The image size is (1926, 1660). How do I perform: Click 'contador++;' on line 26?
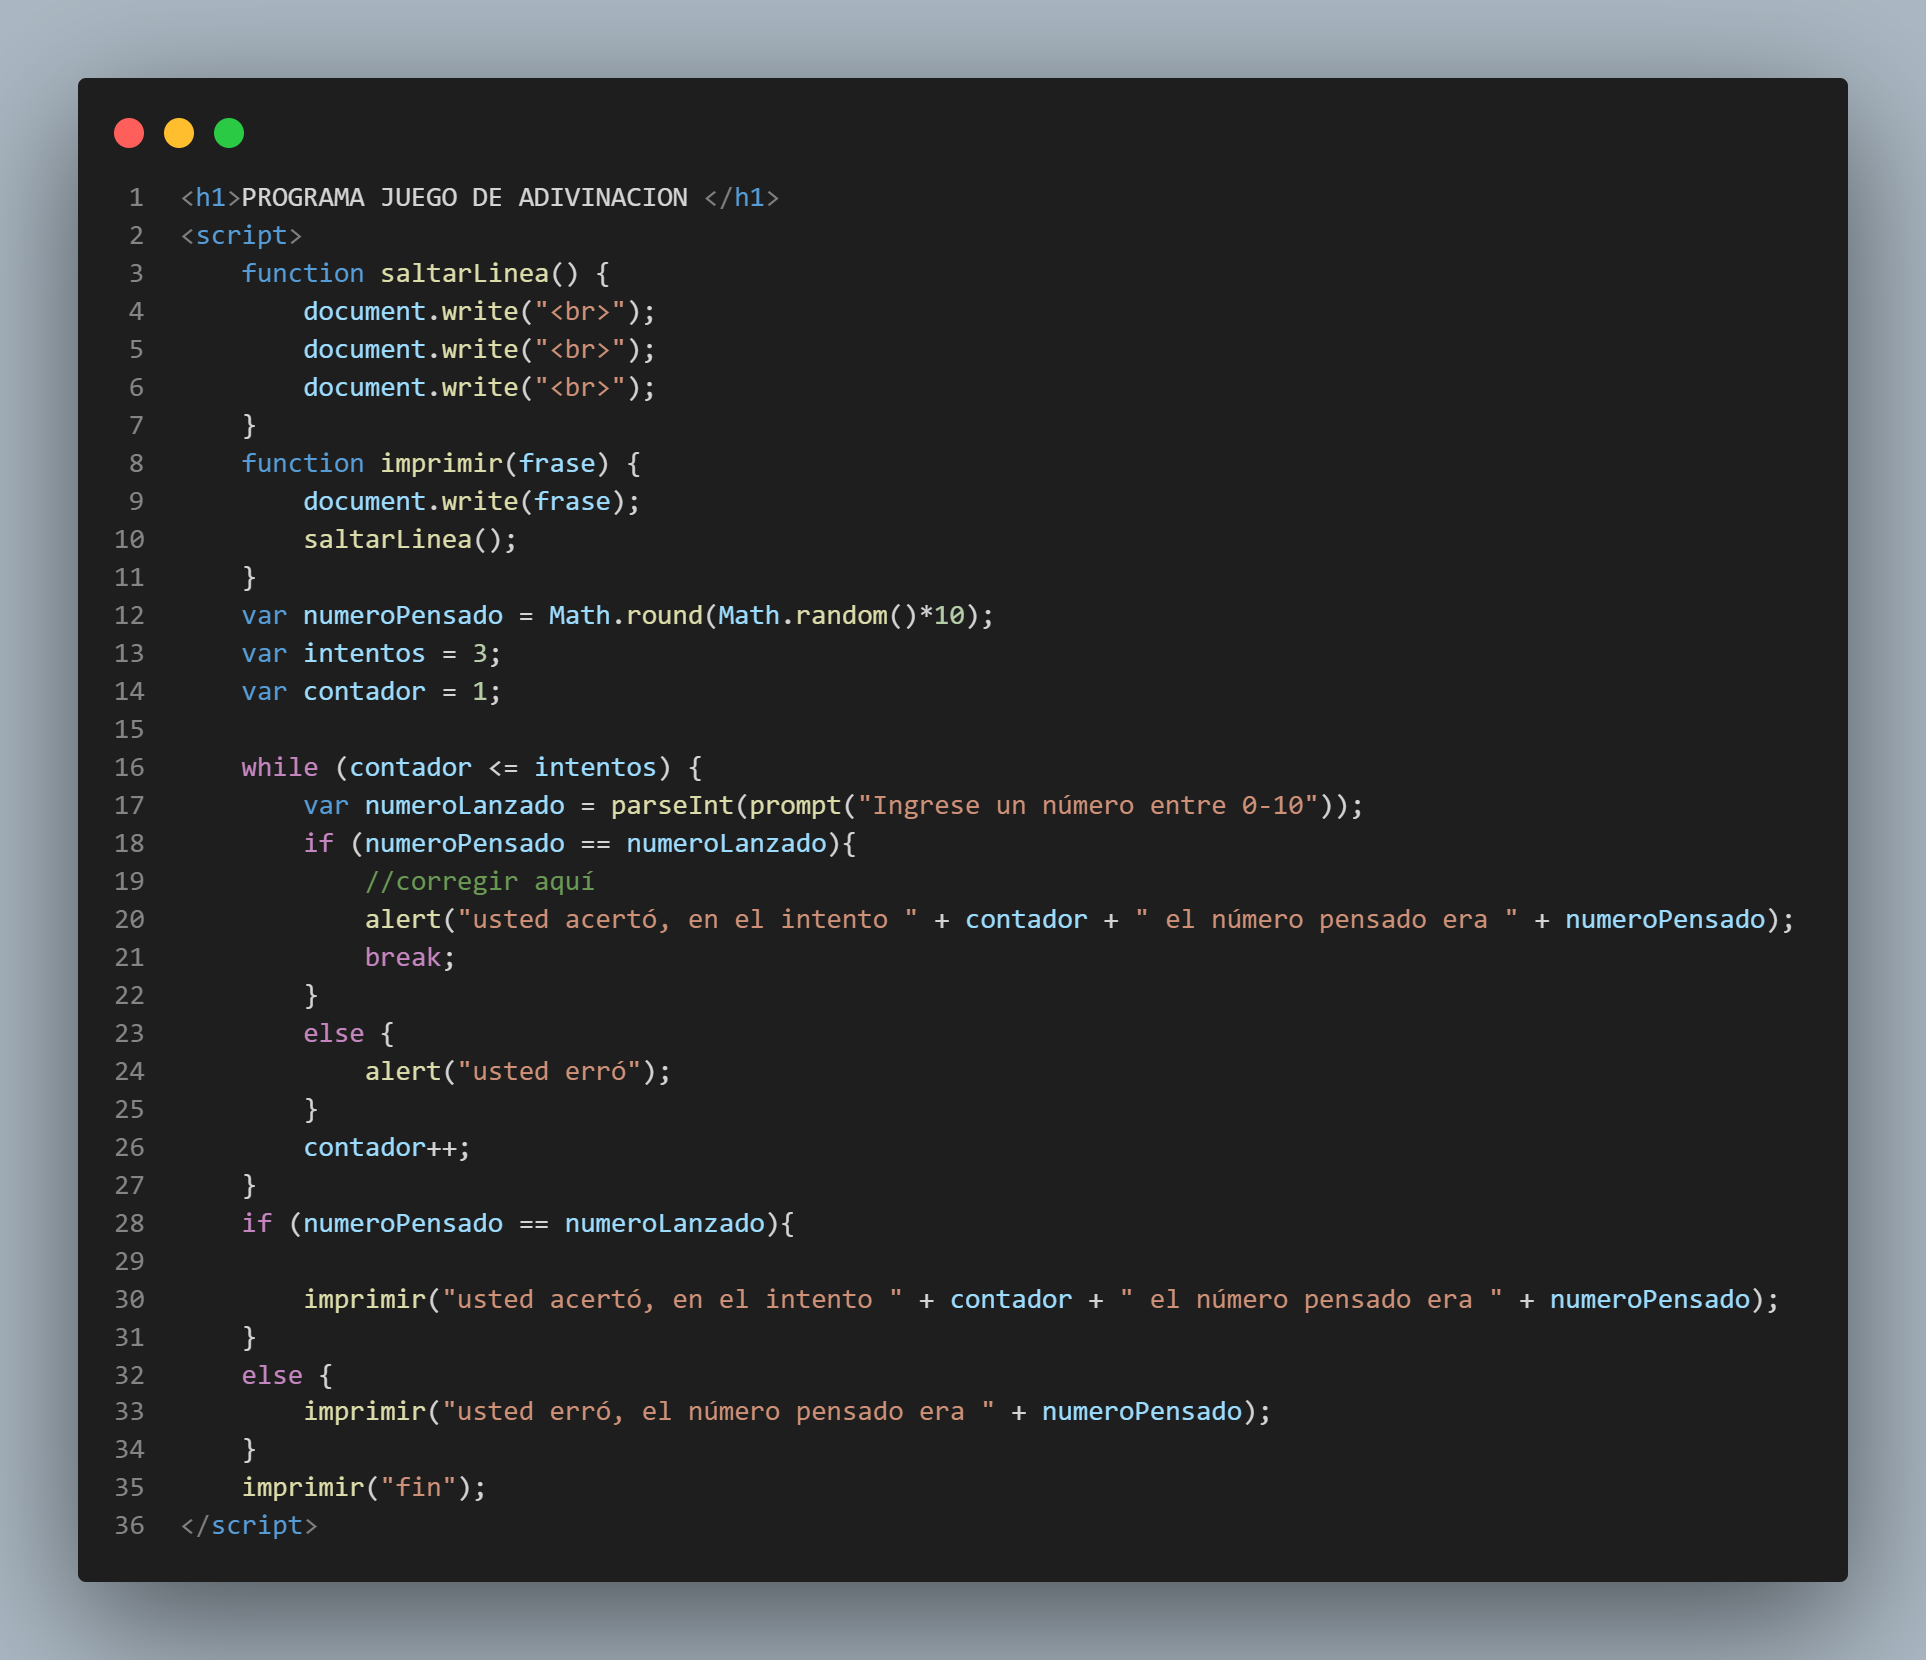click(x=387, y=1147)
